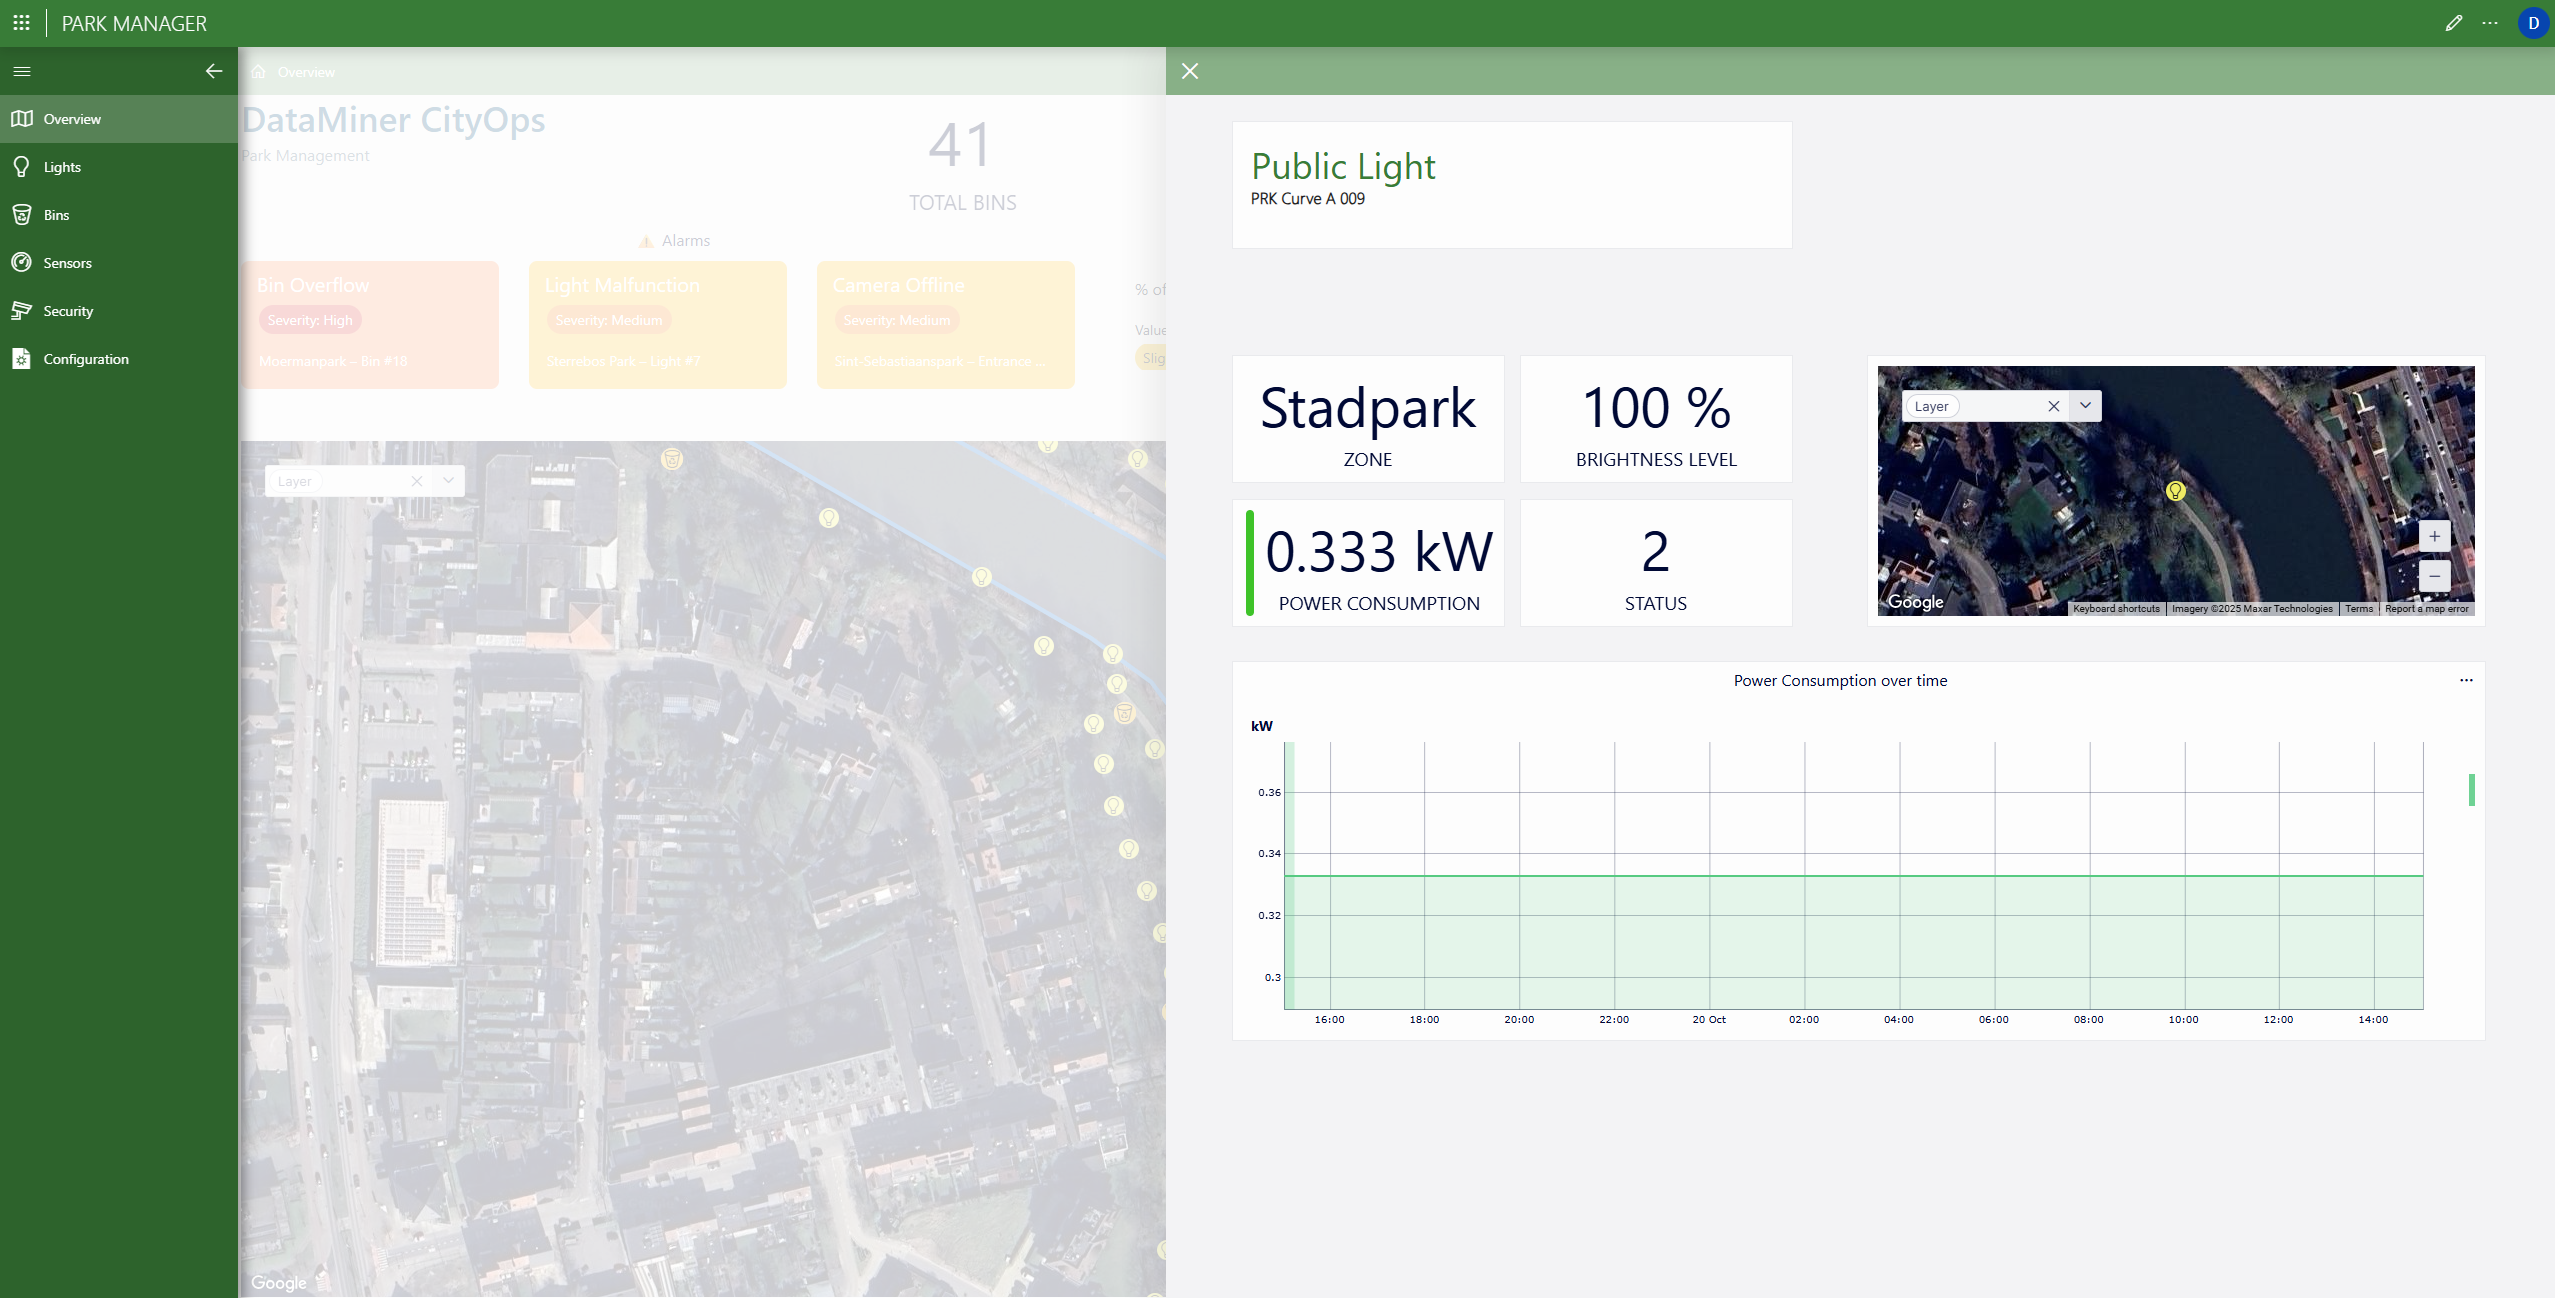This screenshot has width=2555, height=1298.
Task: Toggle the hamburger sidebar menu
Action: click(22, 71)
